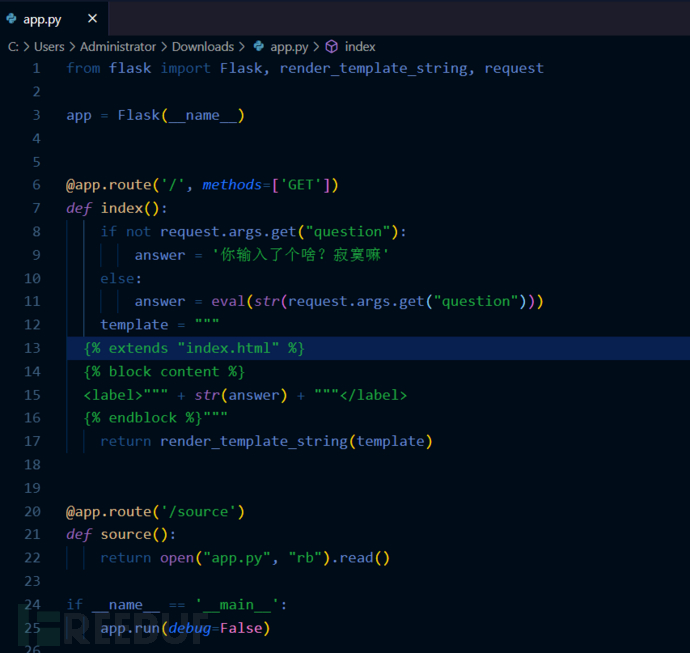690x653 pixels.
Task: Open the Downloads breadcrumb segment
Action: point(203,47)
